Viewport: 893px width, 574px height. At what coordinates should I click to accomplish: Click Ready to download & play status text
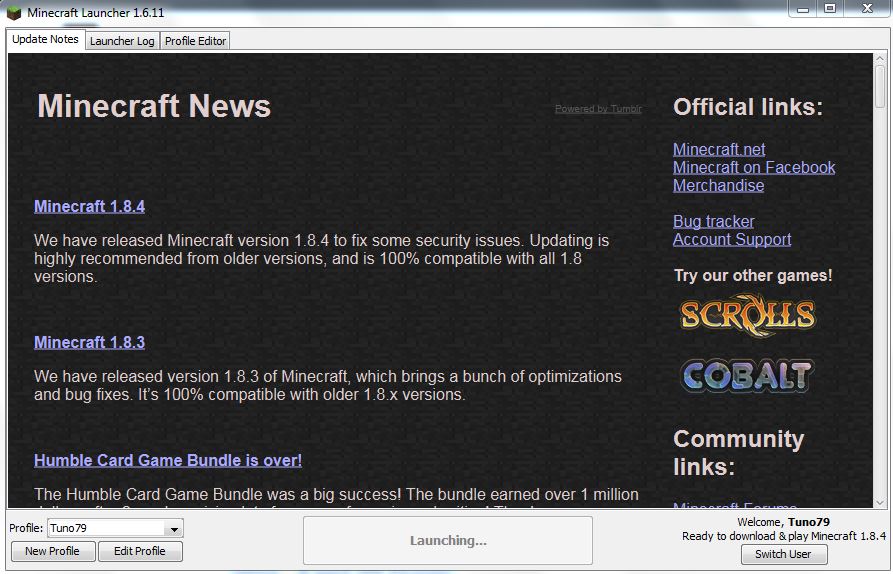(x=784, y=536)
